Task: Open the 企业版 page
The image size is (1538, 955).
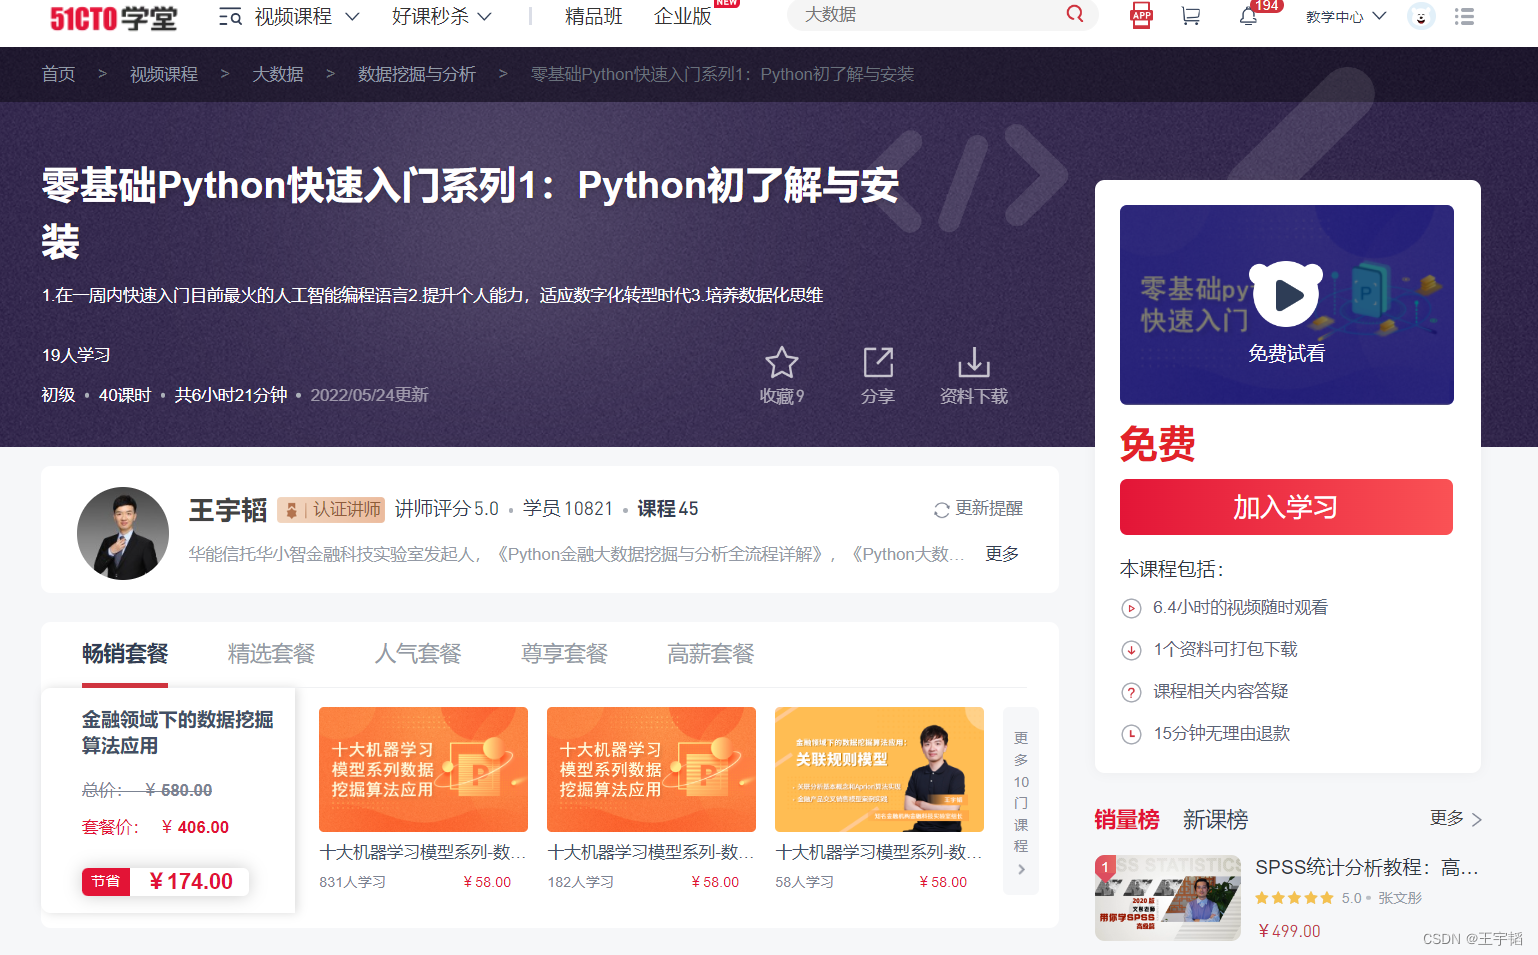Action: pos(683,17)
